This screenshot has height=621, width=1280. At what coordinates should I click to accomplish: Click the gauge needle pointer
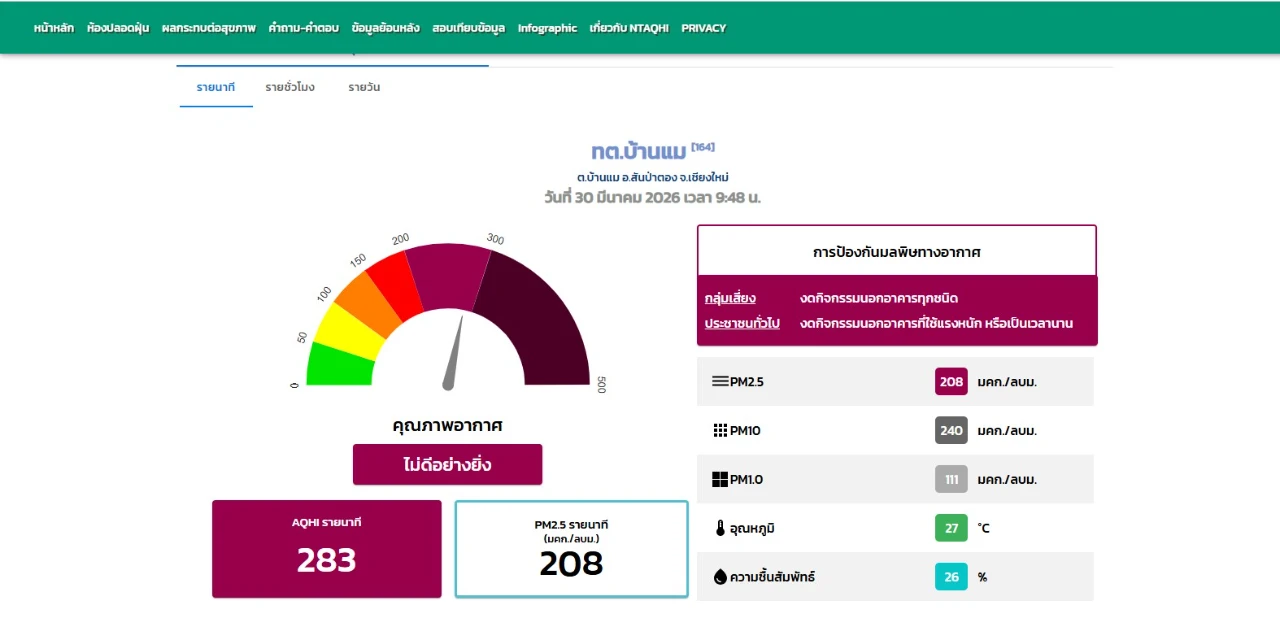click(x=455, y=355)
